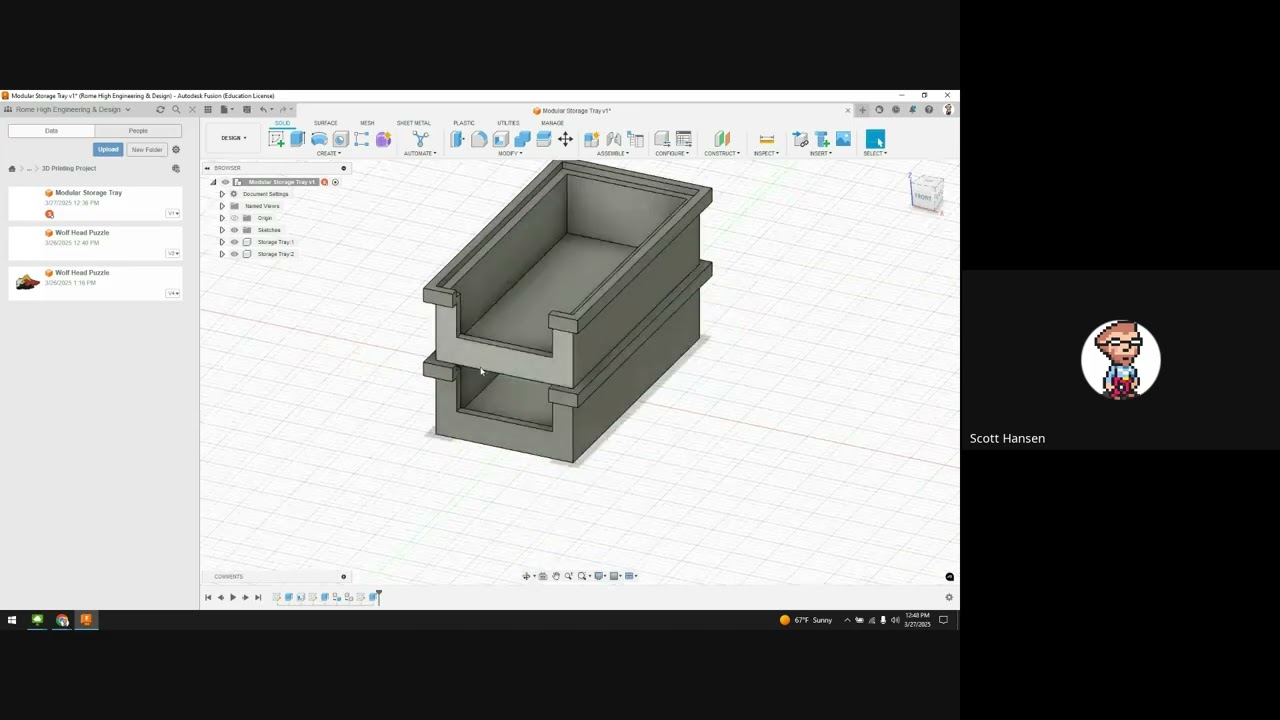Open the Wolf Head Puzzle thumbnail item
Image resolution: width=1280 pixels, height=720 pixels.
pyautogui.click(x=27, y=282)
